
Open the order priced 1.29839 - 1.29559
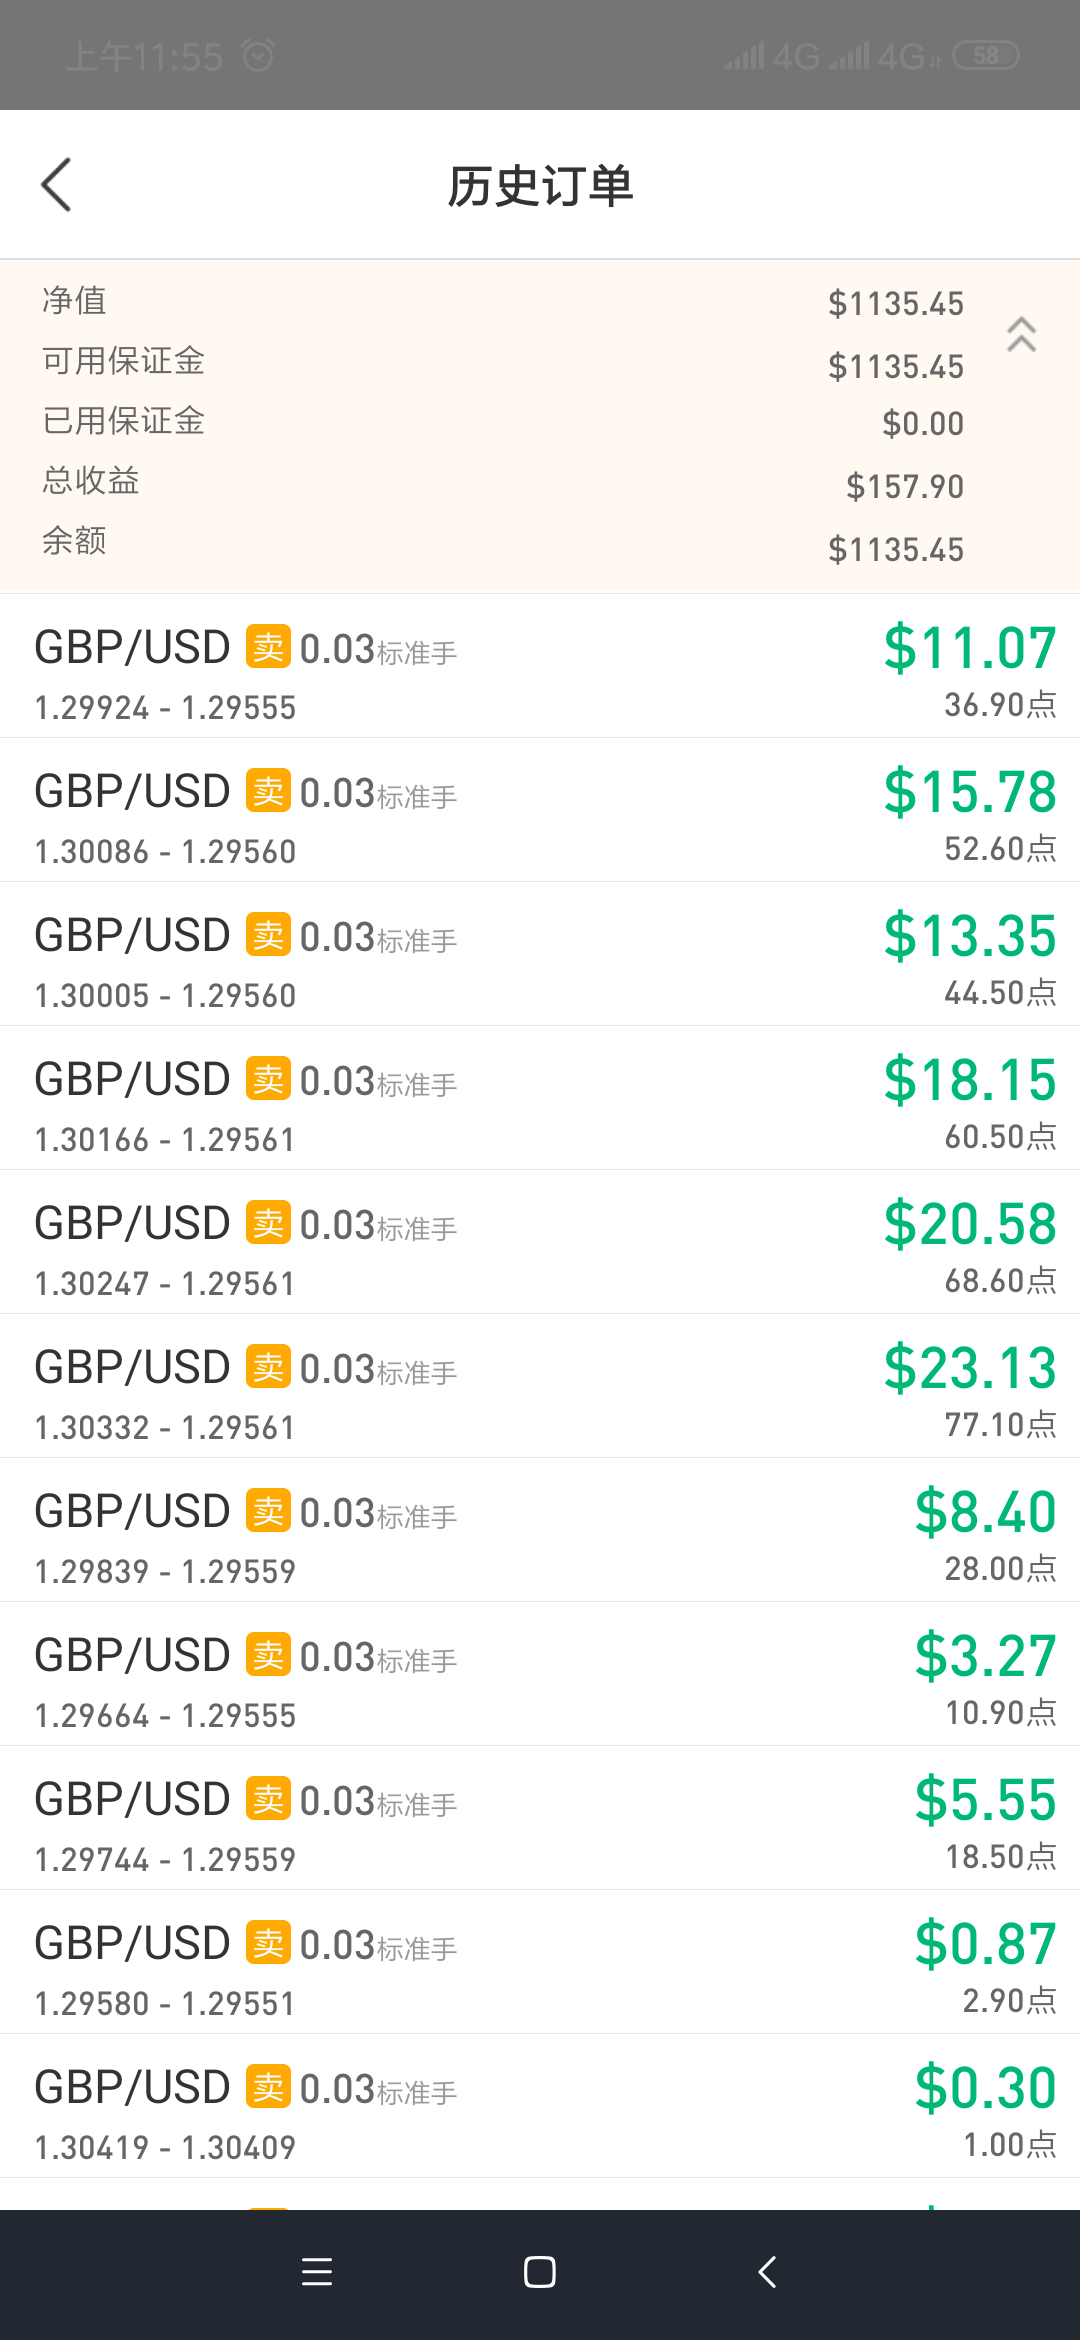(x=540, y=1531)
